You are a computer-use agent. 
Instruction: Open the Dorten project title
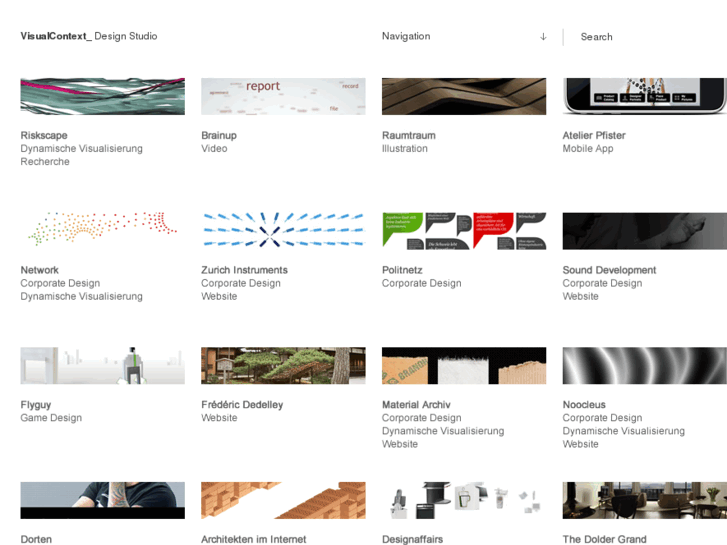[x=36, y=539]
